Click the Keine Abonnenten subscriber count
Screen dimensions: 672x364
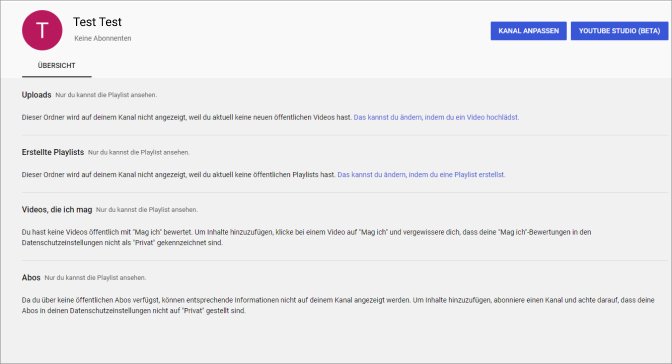[x=103, y=38]
